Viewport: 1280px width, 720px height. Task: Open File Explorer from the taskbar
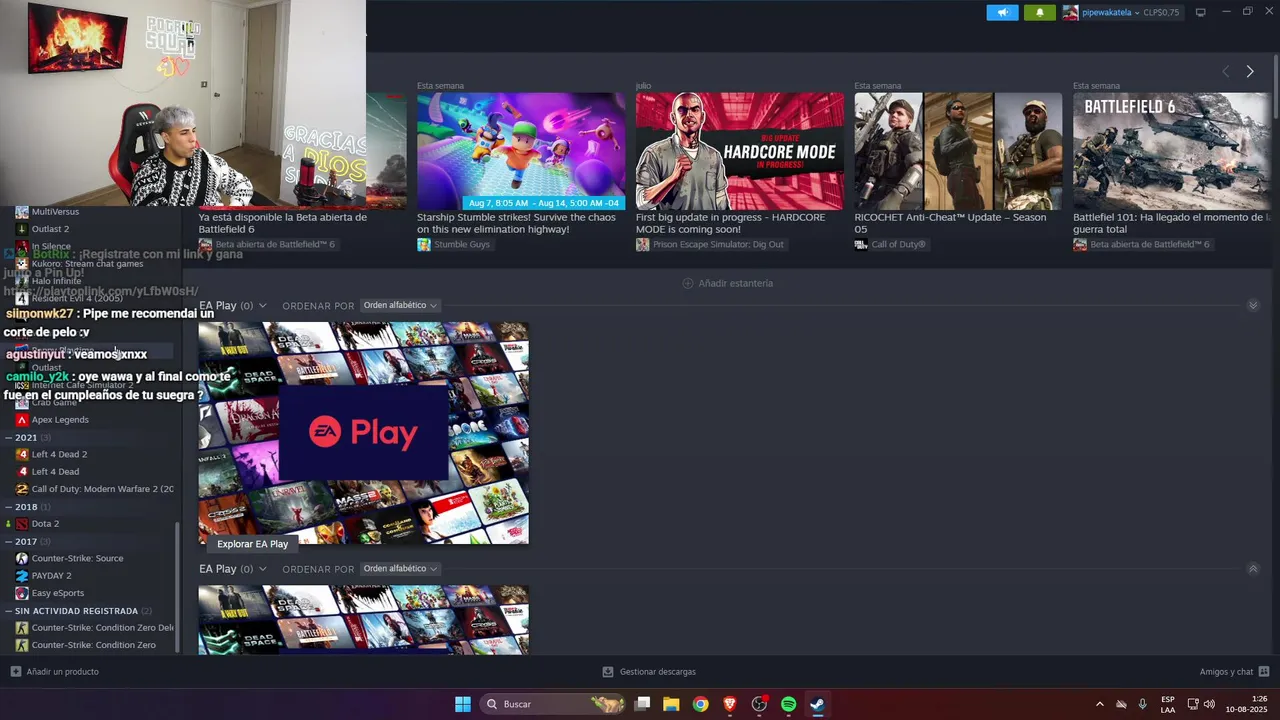tap(671, 704)
